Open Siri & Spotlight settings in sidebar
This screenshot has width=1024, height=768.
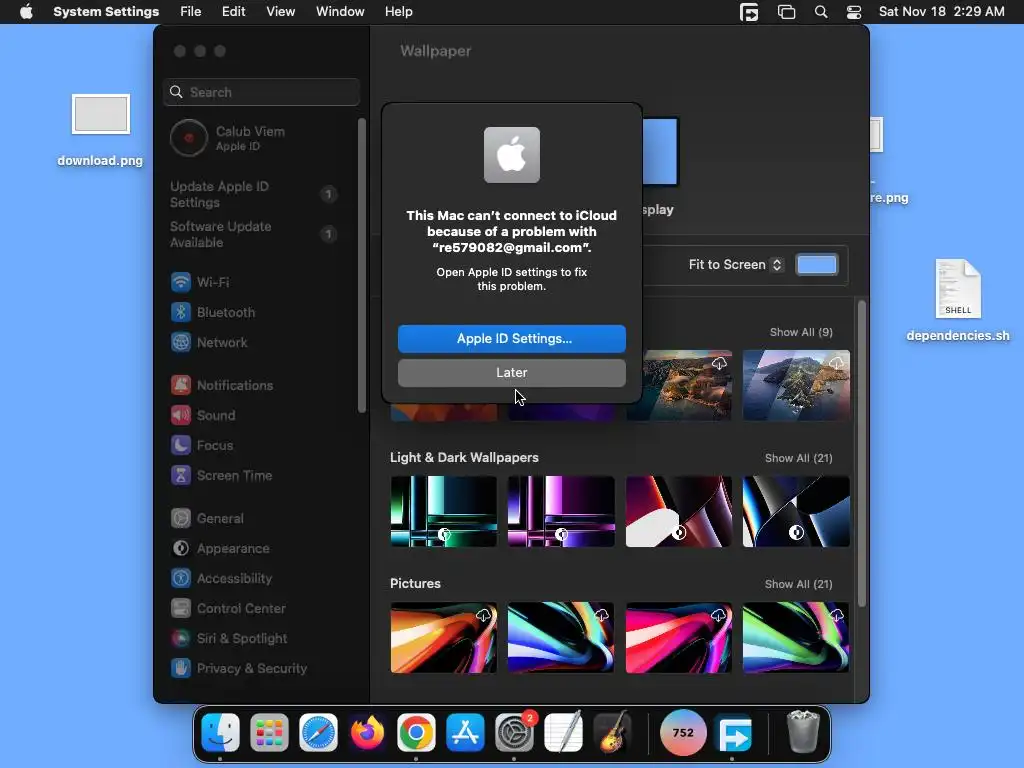[229, 639]
